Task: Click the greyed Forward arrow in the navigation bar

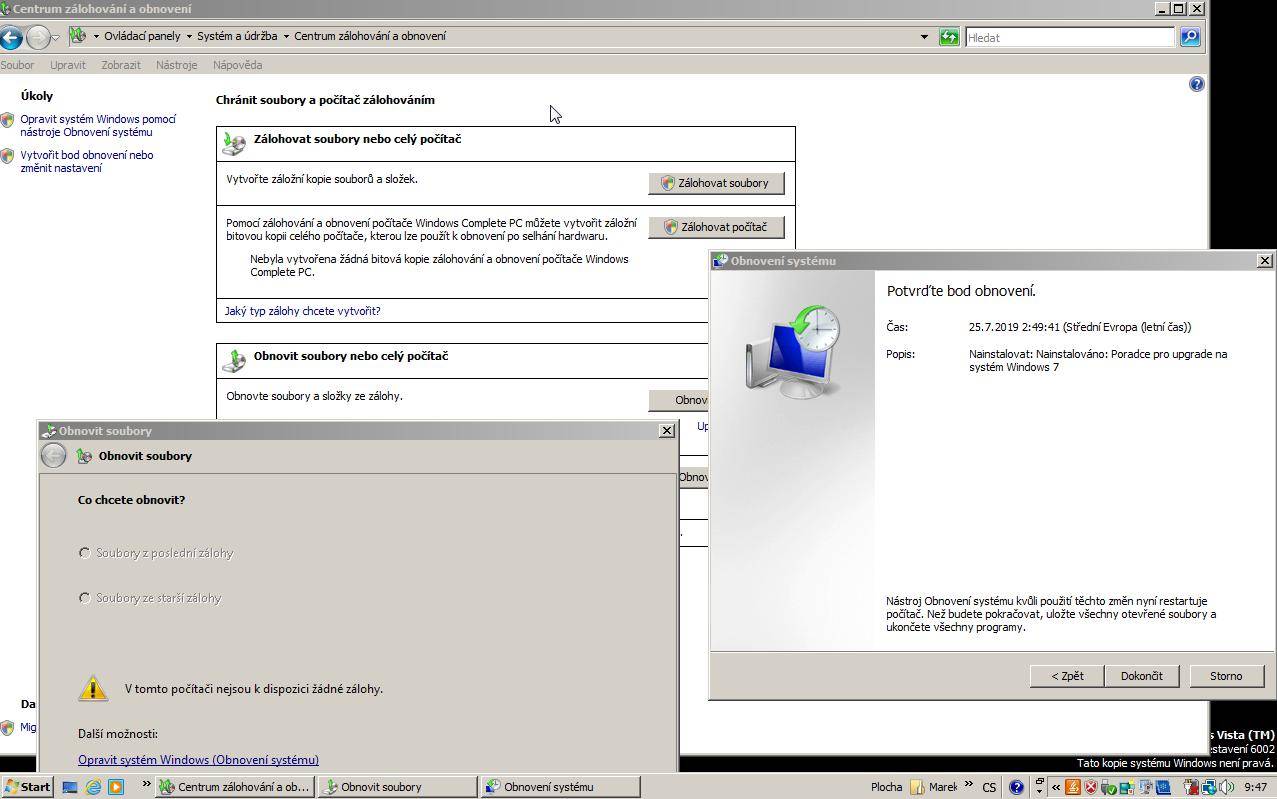Action: pyautogui.click(x=37, y=38)
